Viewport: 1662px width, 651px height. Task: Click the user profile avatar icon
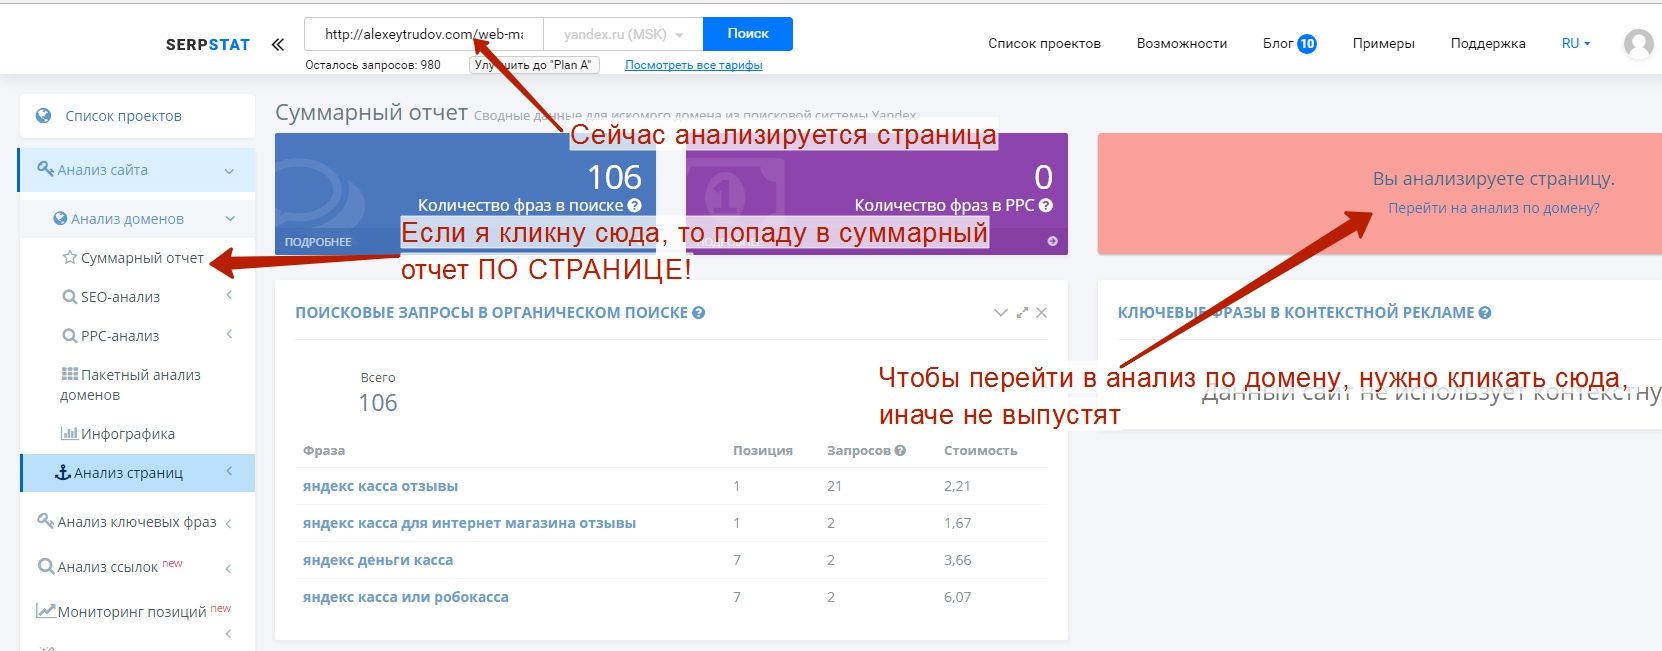tap(1638, 44)
